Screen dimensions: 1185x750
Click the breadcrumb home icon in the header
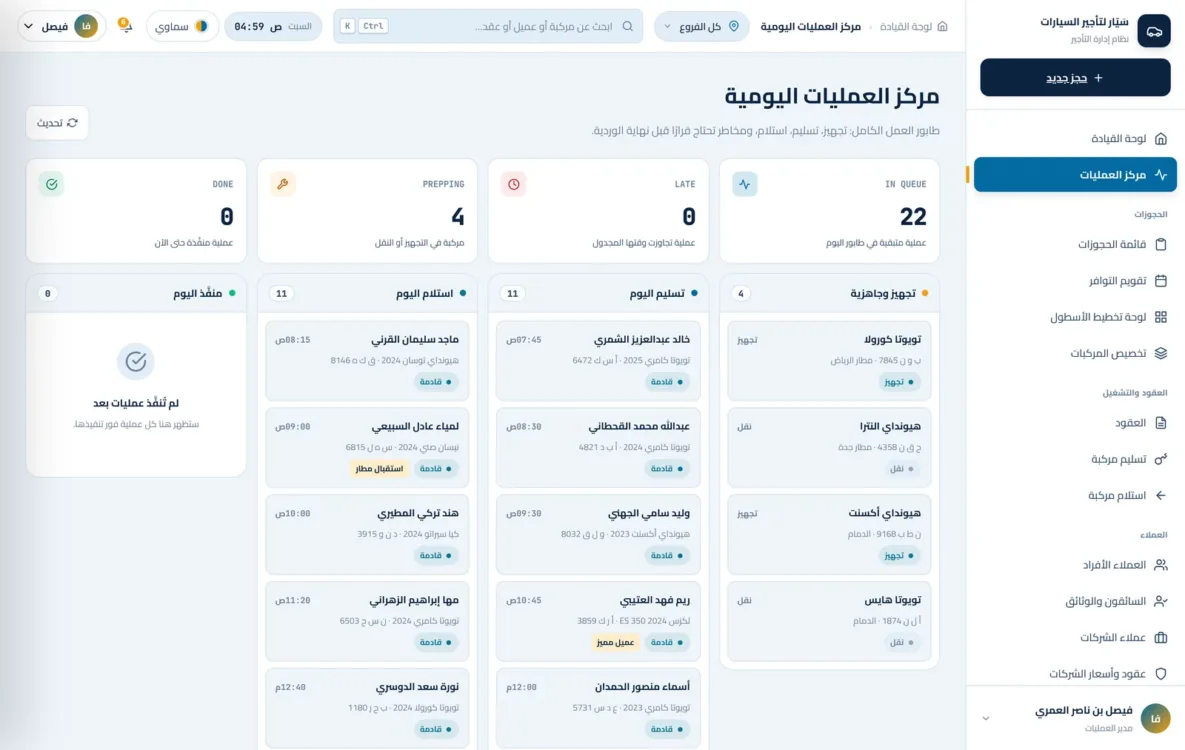tap(942, 26)
